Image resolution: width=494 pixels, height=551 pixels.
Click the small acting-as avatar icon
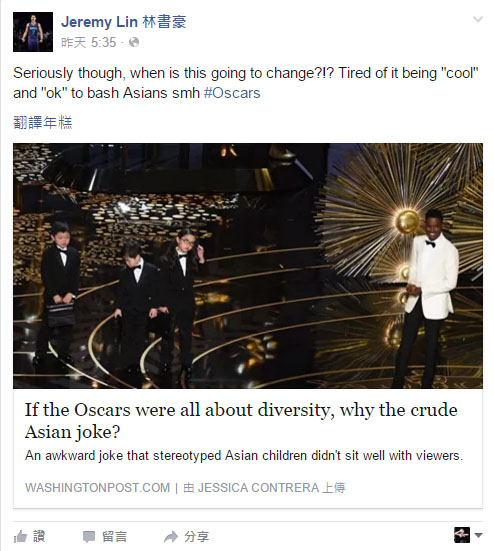click(462, 535)
